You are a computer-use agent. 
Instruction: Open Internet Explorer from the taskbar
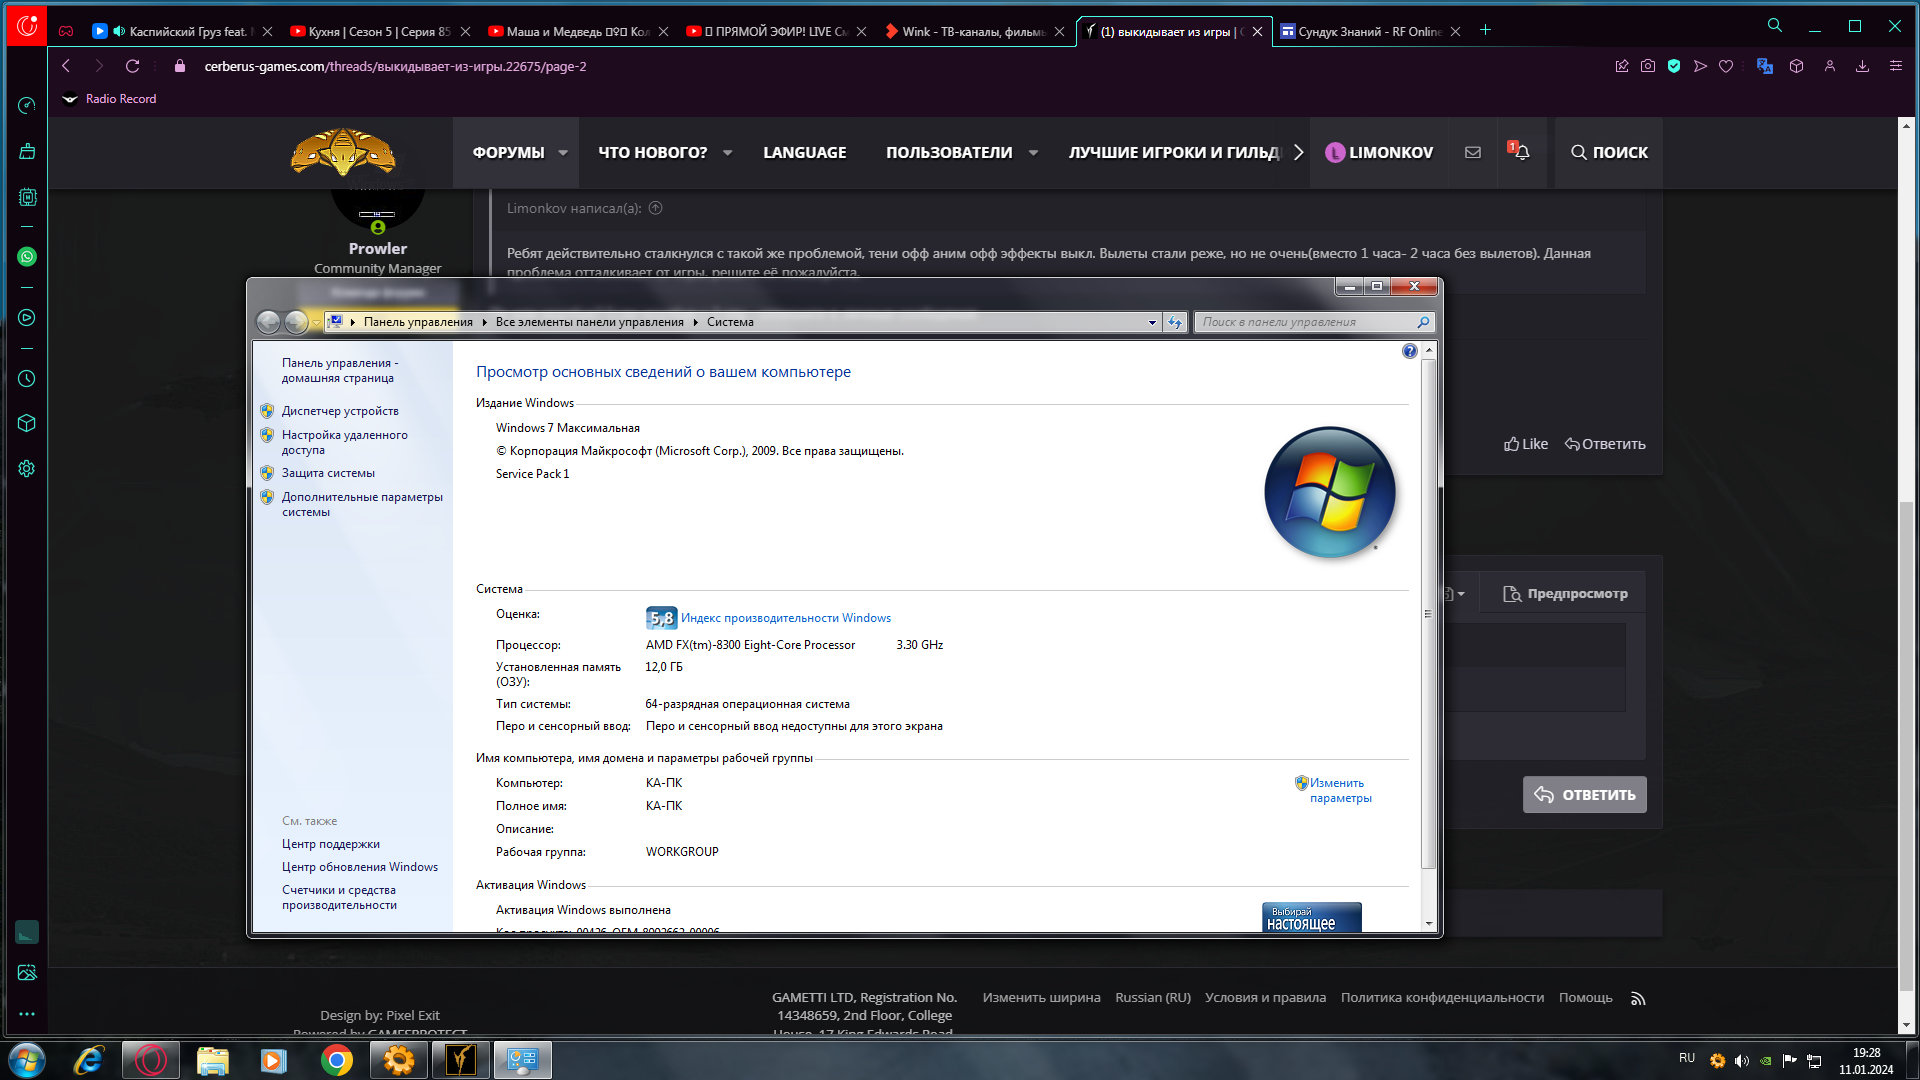click(89, 1060)
